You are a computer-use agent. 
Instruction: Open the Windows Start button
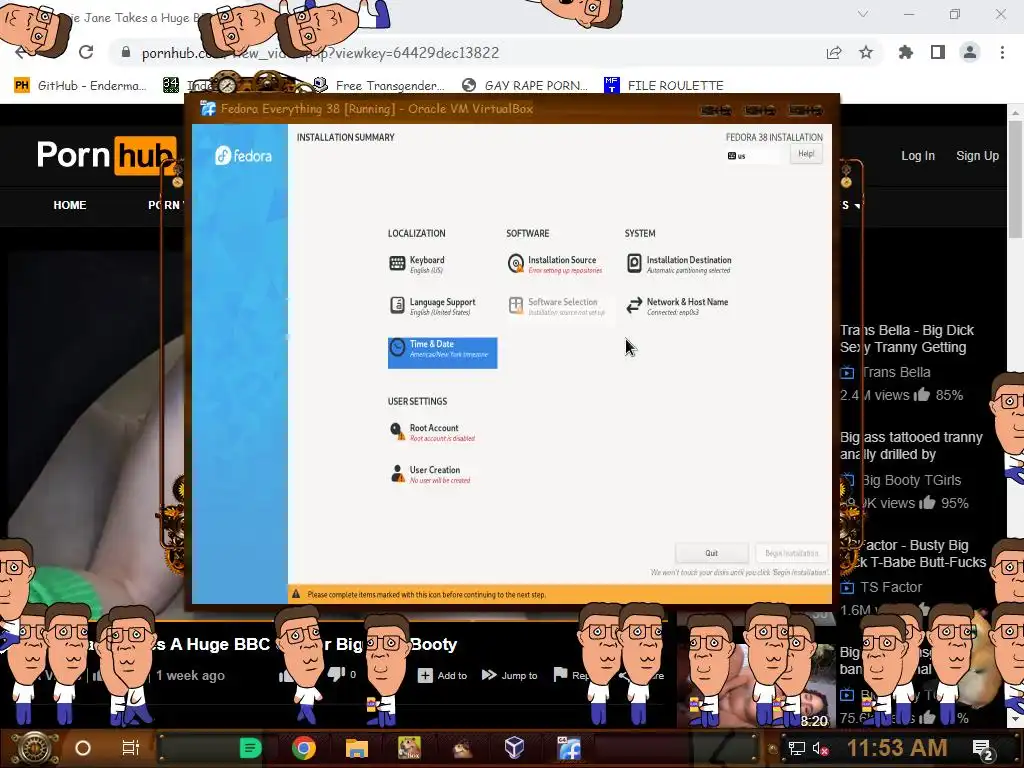[x=34, y=748]
